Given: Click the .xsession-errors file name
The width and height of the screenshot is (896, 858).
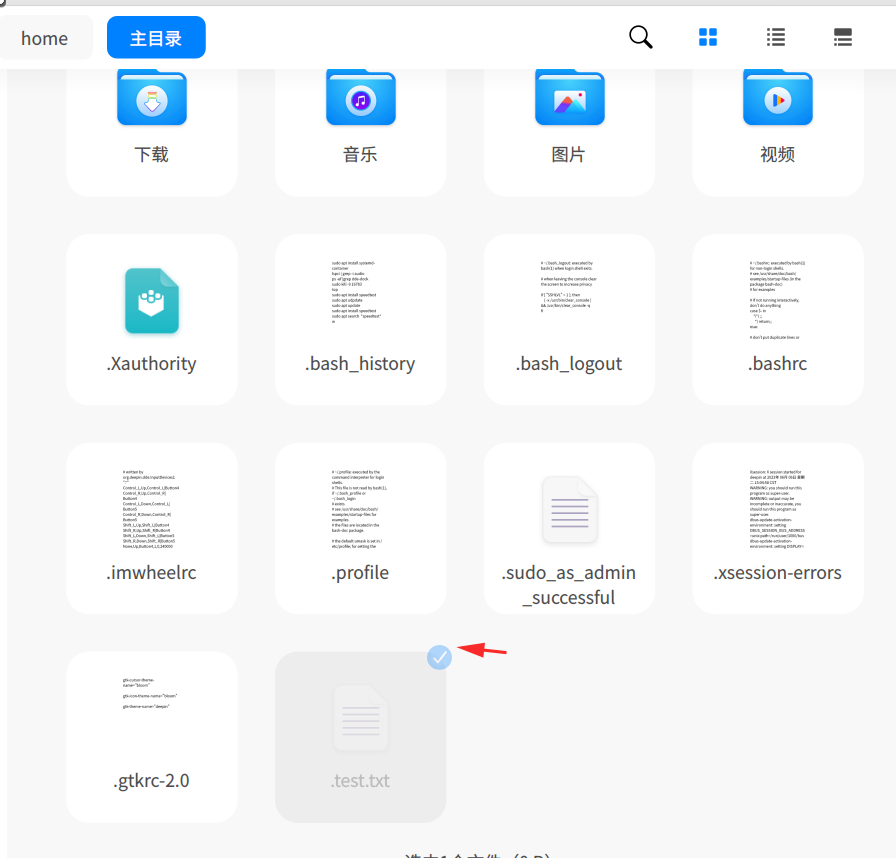Looking at the screenshot, I should point(778,572).
